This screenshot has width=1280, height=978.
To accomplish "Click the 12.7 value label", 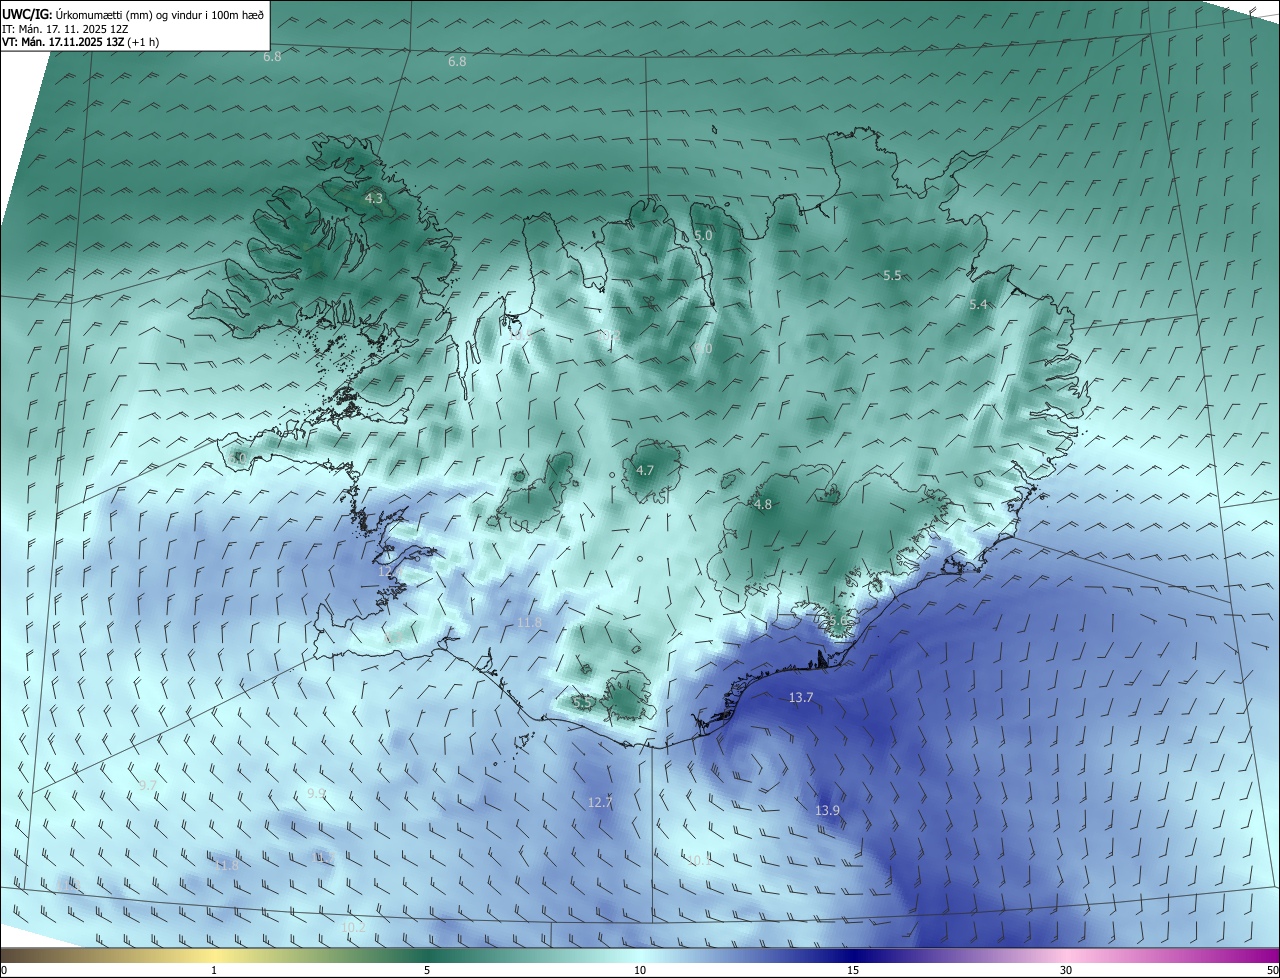I will tap(599, 802).
